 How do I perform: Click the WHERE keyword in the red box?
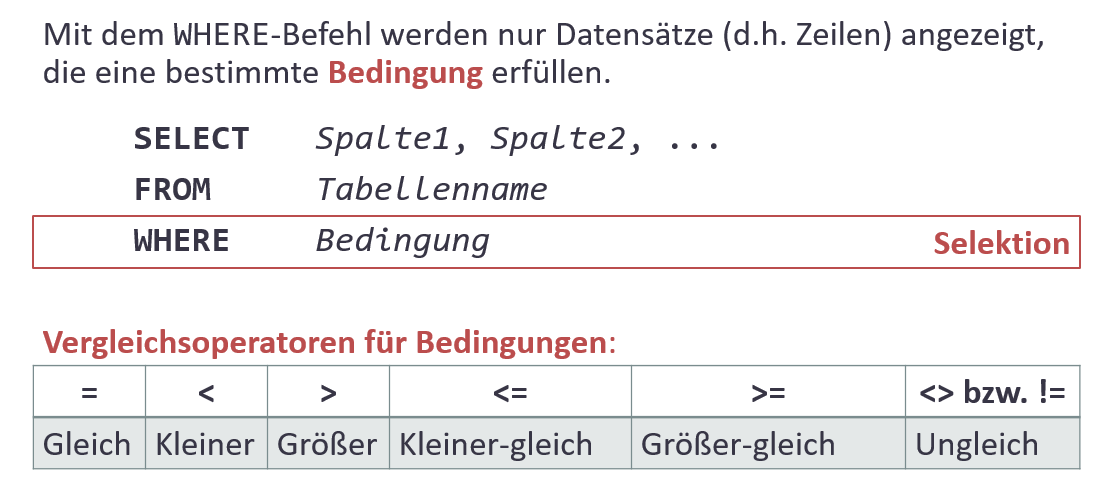pyautogui.click(x=181, y=241)
